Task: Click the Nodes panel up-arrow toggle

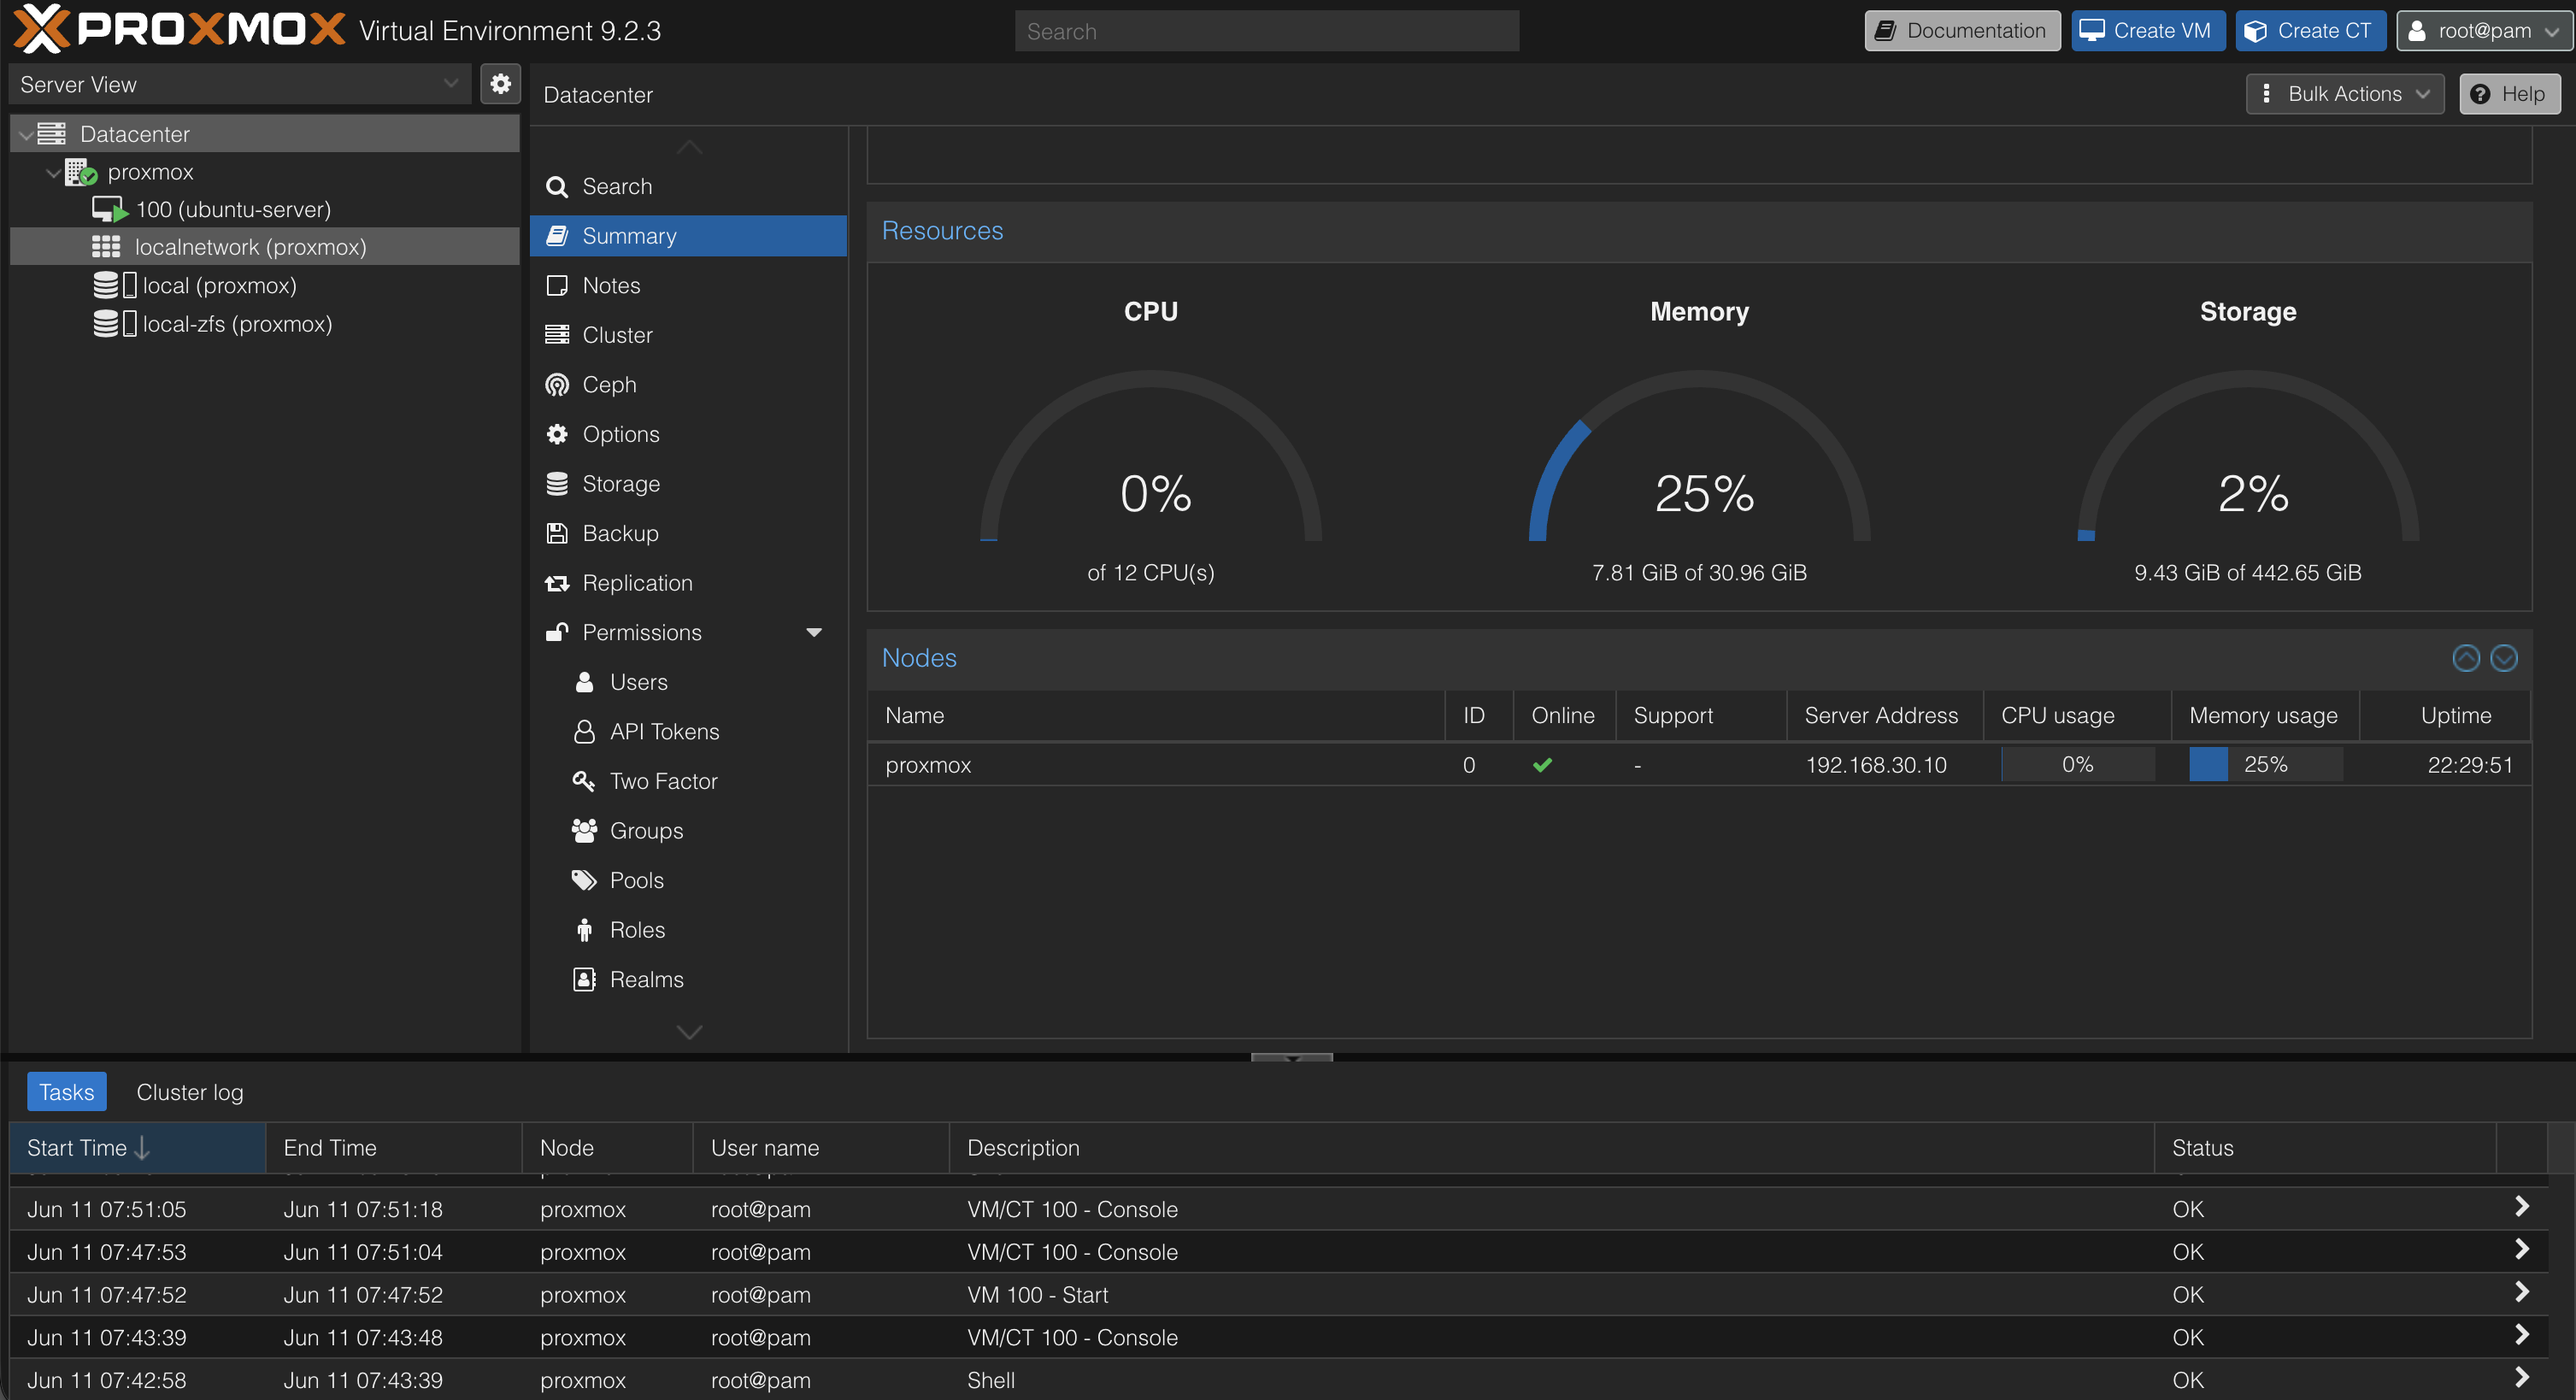Action: [x=2466, y=658]
